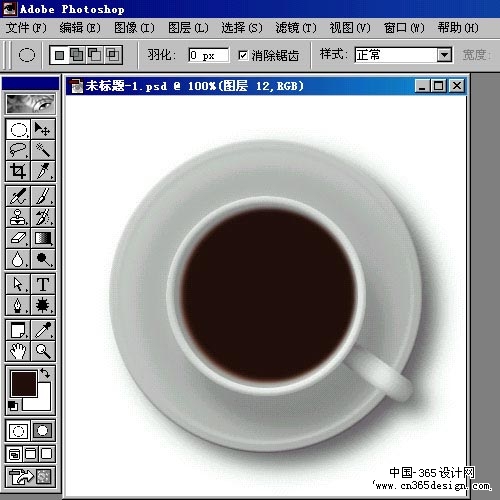Click the Intersect with selection button
Viewport: 500px width, 500px height.
(113, 55)
